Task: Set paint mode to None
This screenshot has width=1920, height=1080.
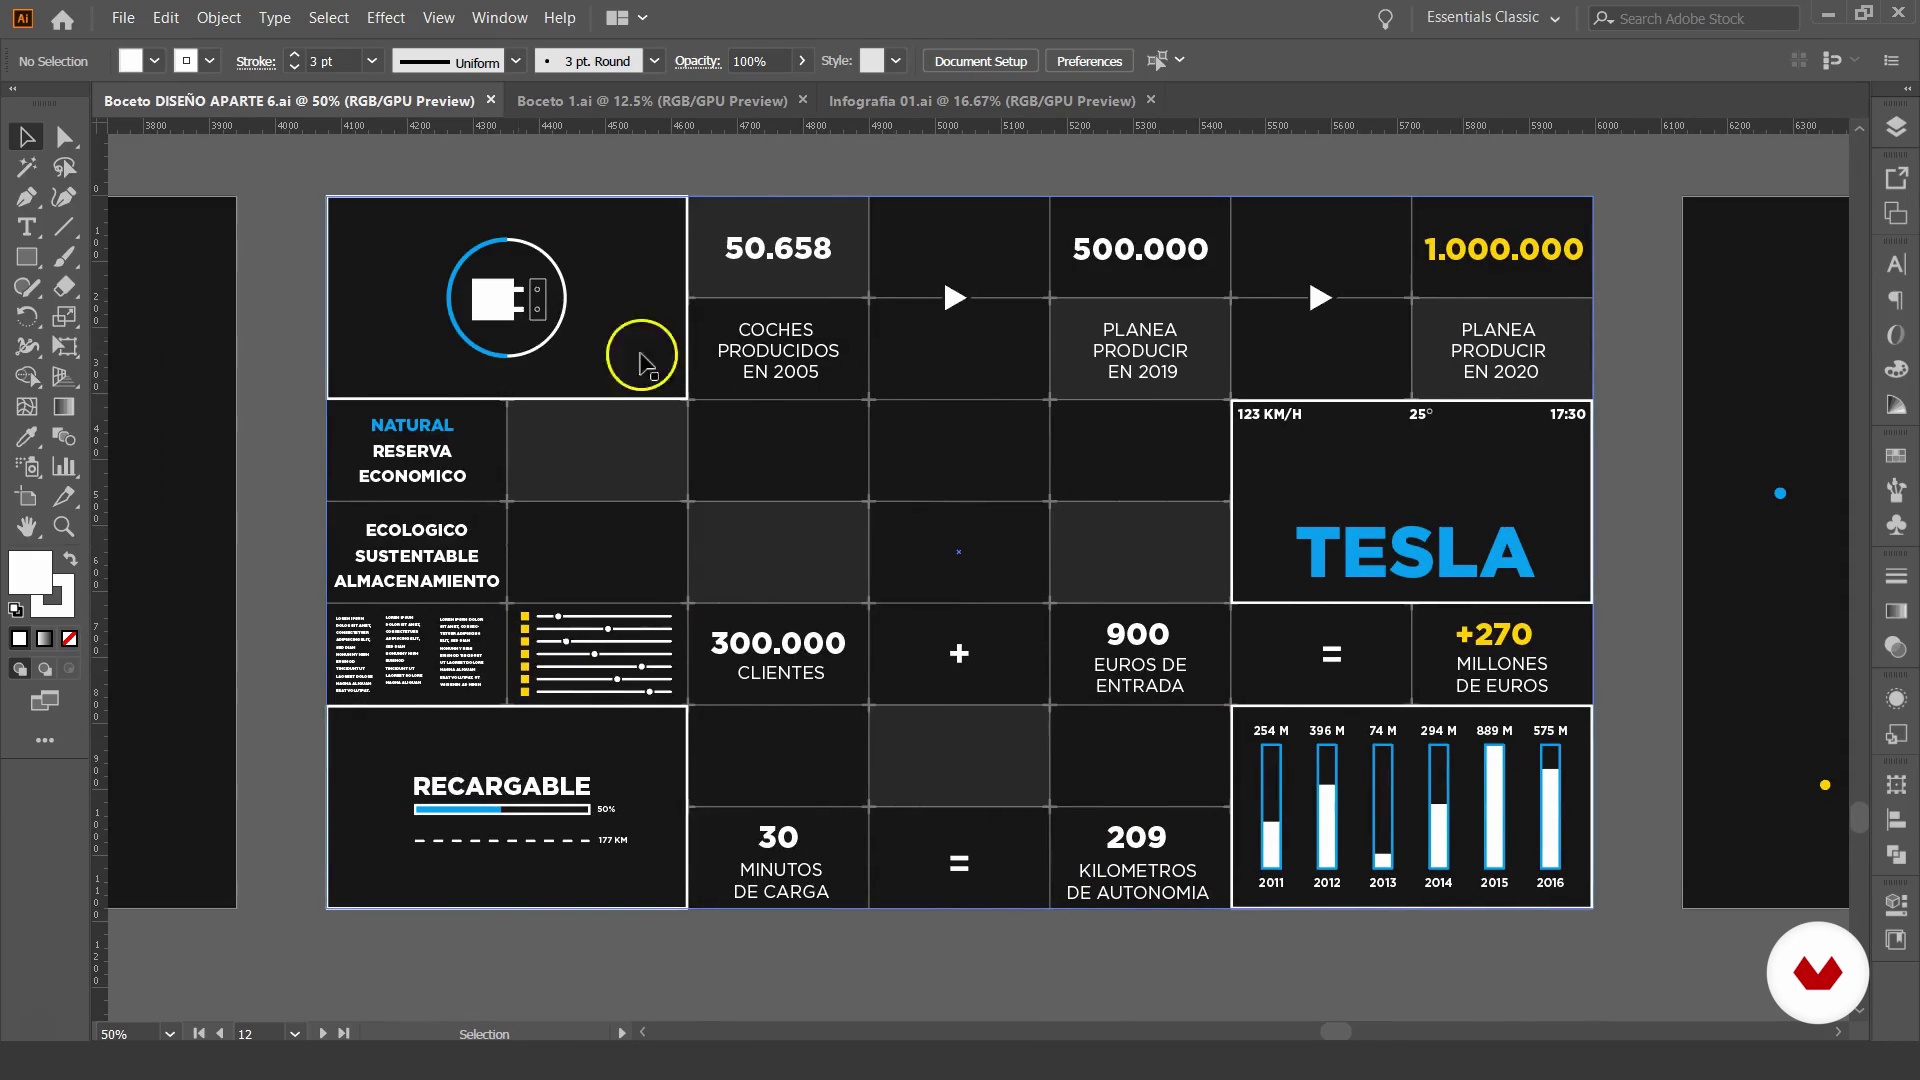Action: [70, 639]
